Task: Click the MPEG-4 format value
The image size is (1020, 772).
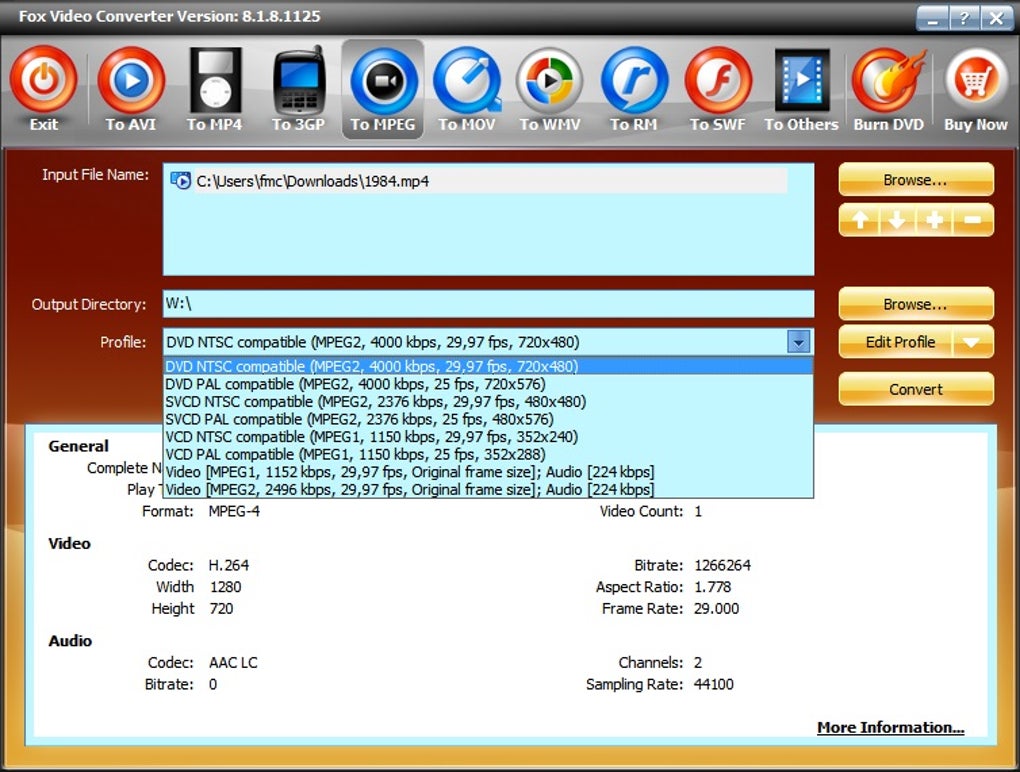Action: click(x=234, y=511)
